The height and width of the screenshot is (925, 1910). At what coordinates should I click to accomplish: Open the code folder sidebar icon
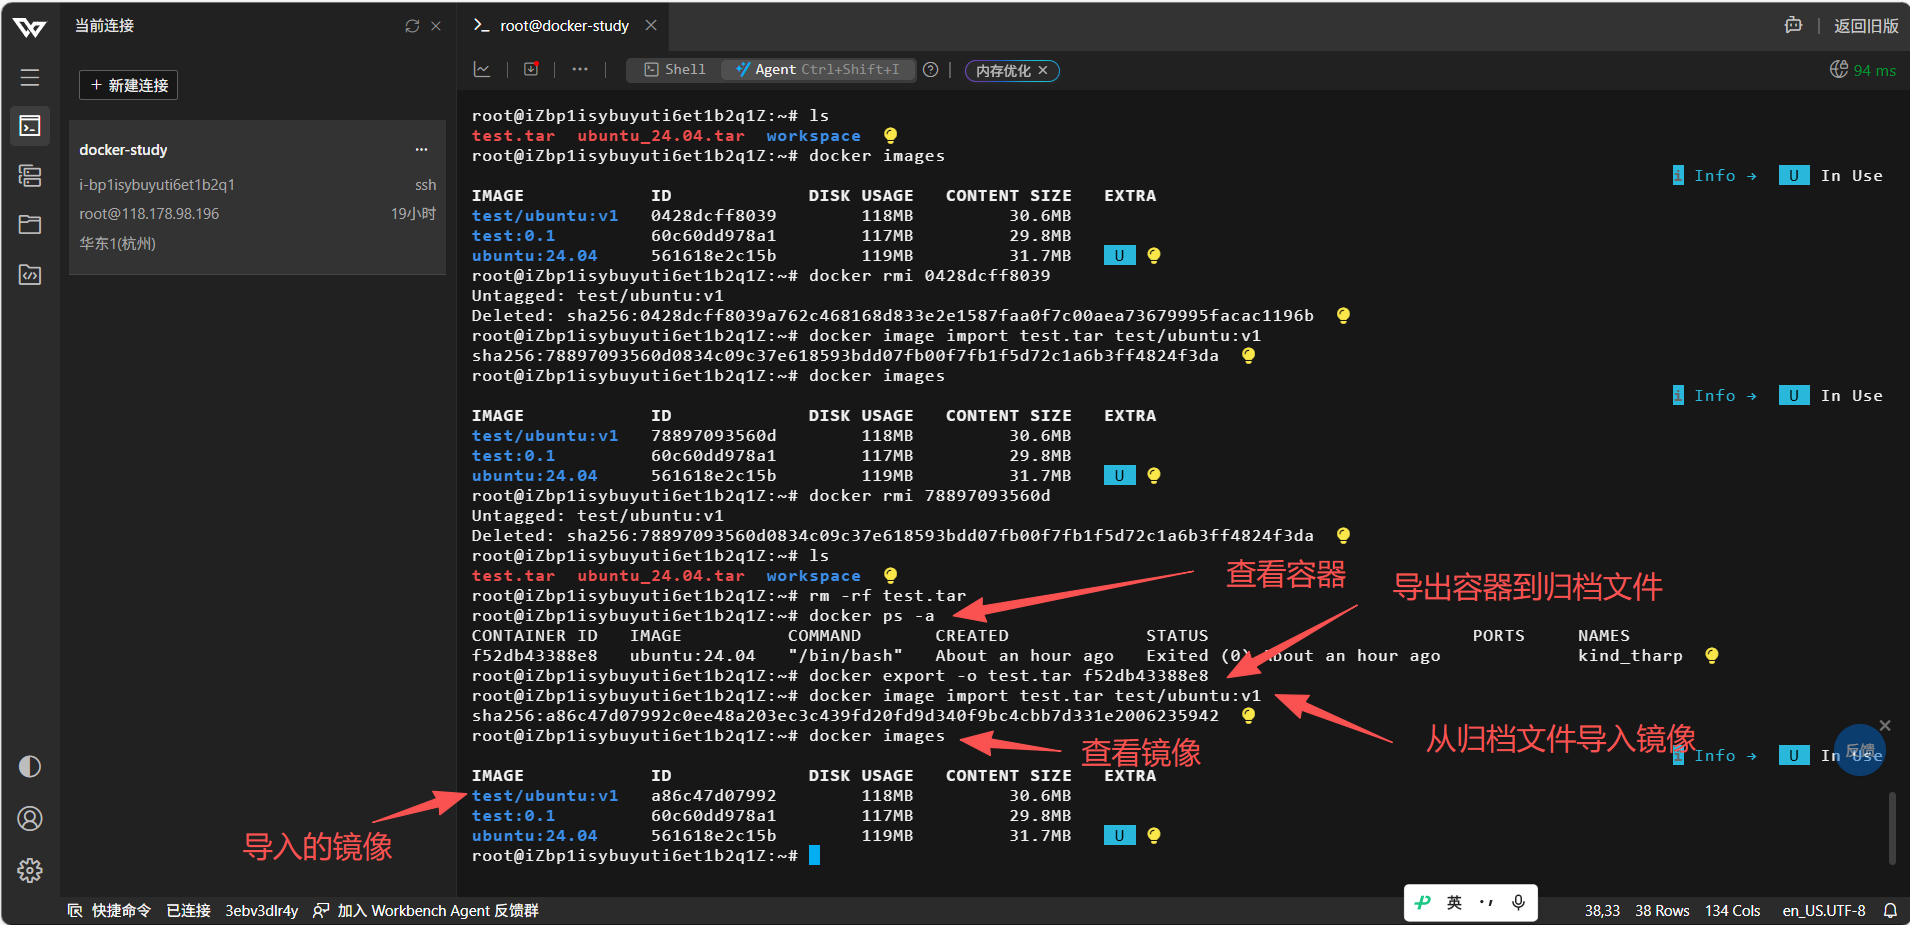[30, 274]
